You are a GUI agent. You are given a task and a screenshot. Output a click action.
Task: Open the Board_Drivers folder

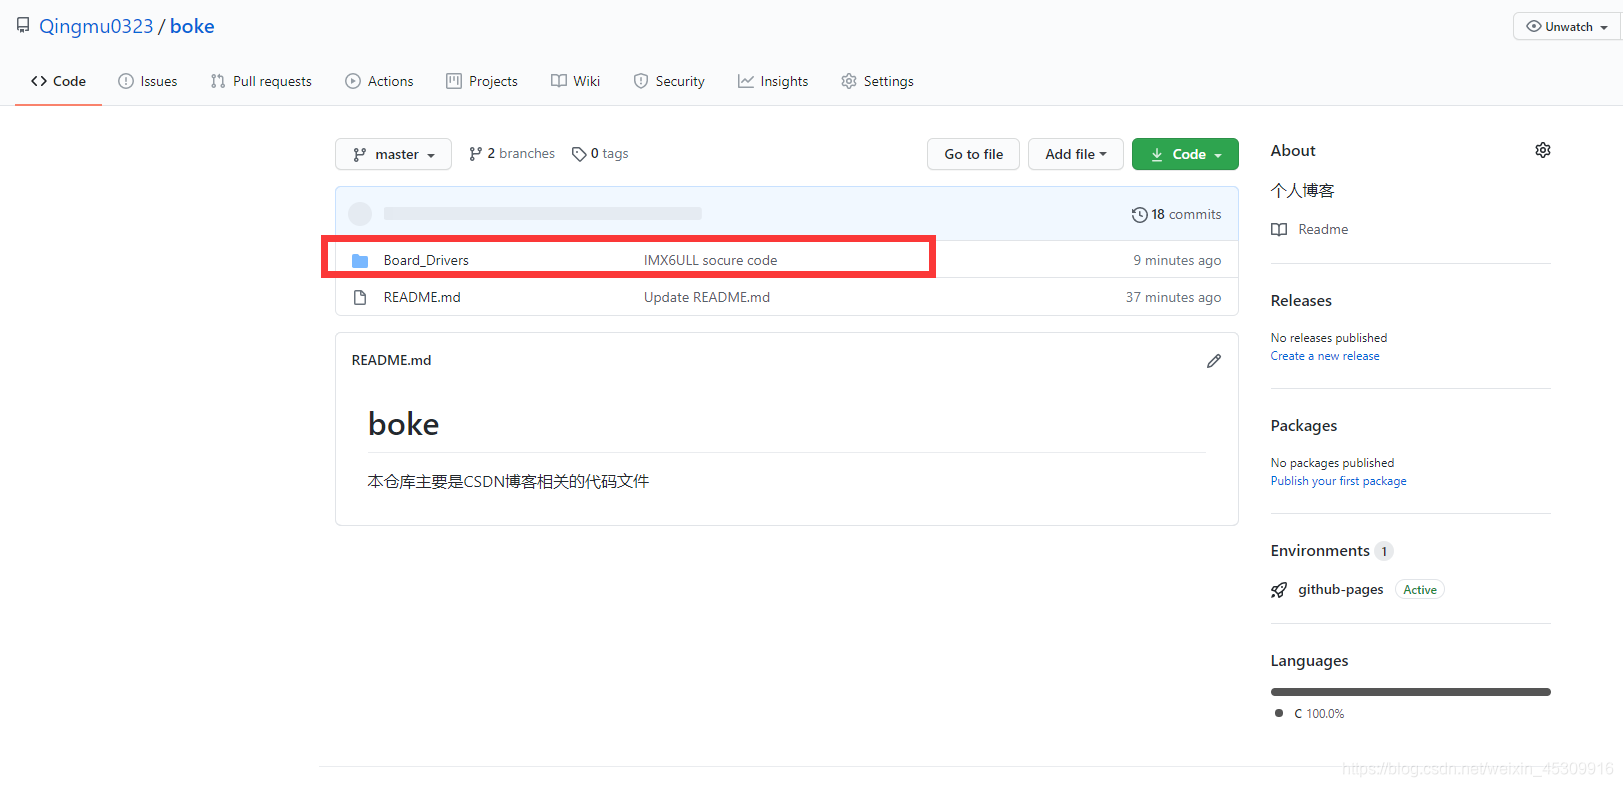click(426, 260)
